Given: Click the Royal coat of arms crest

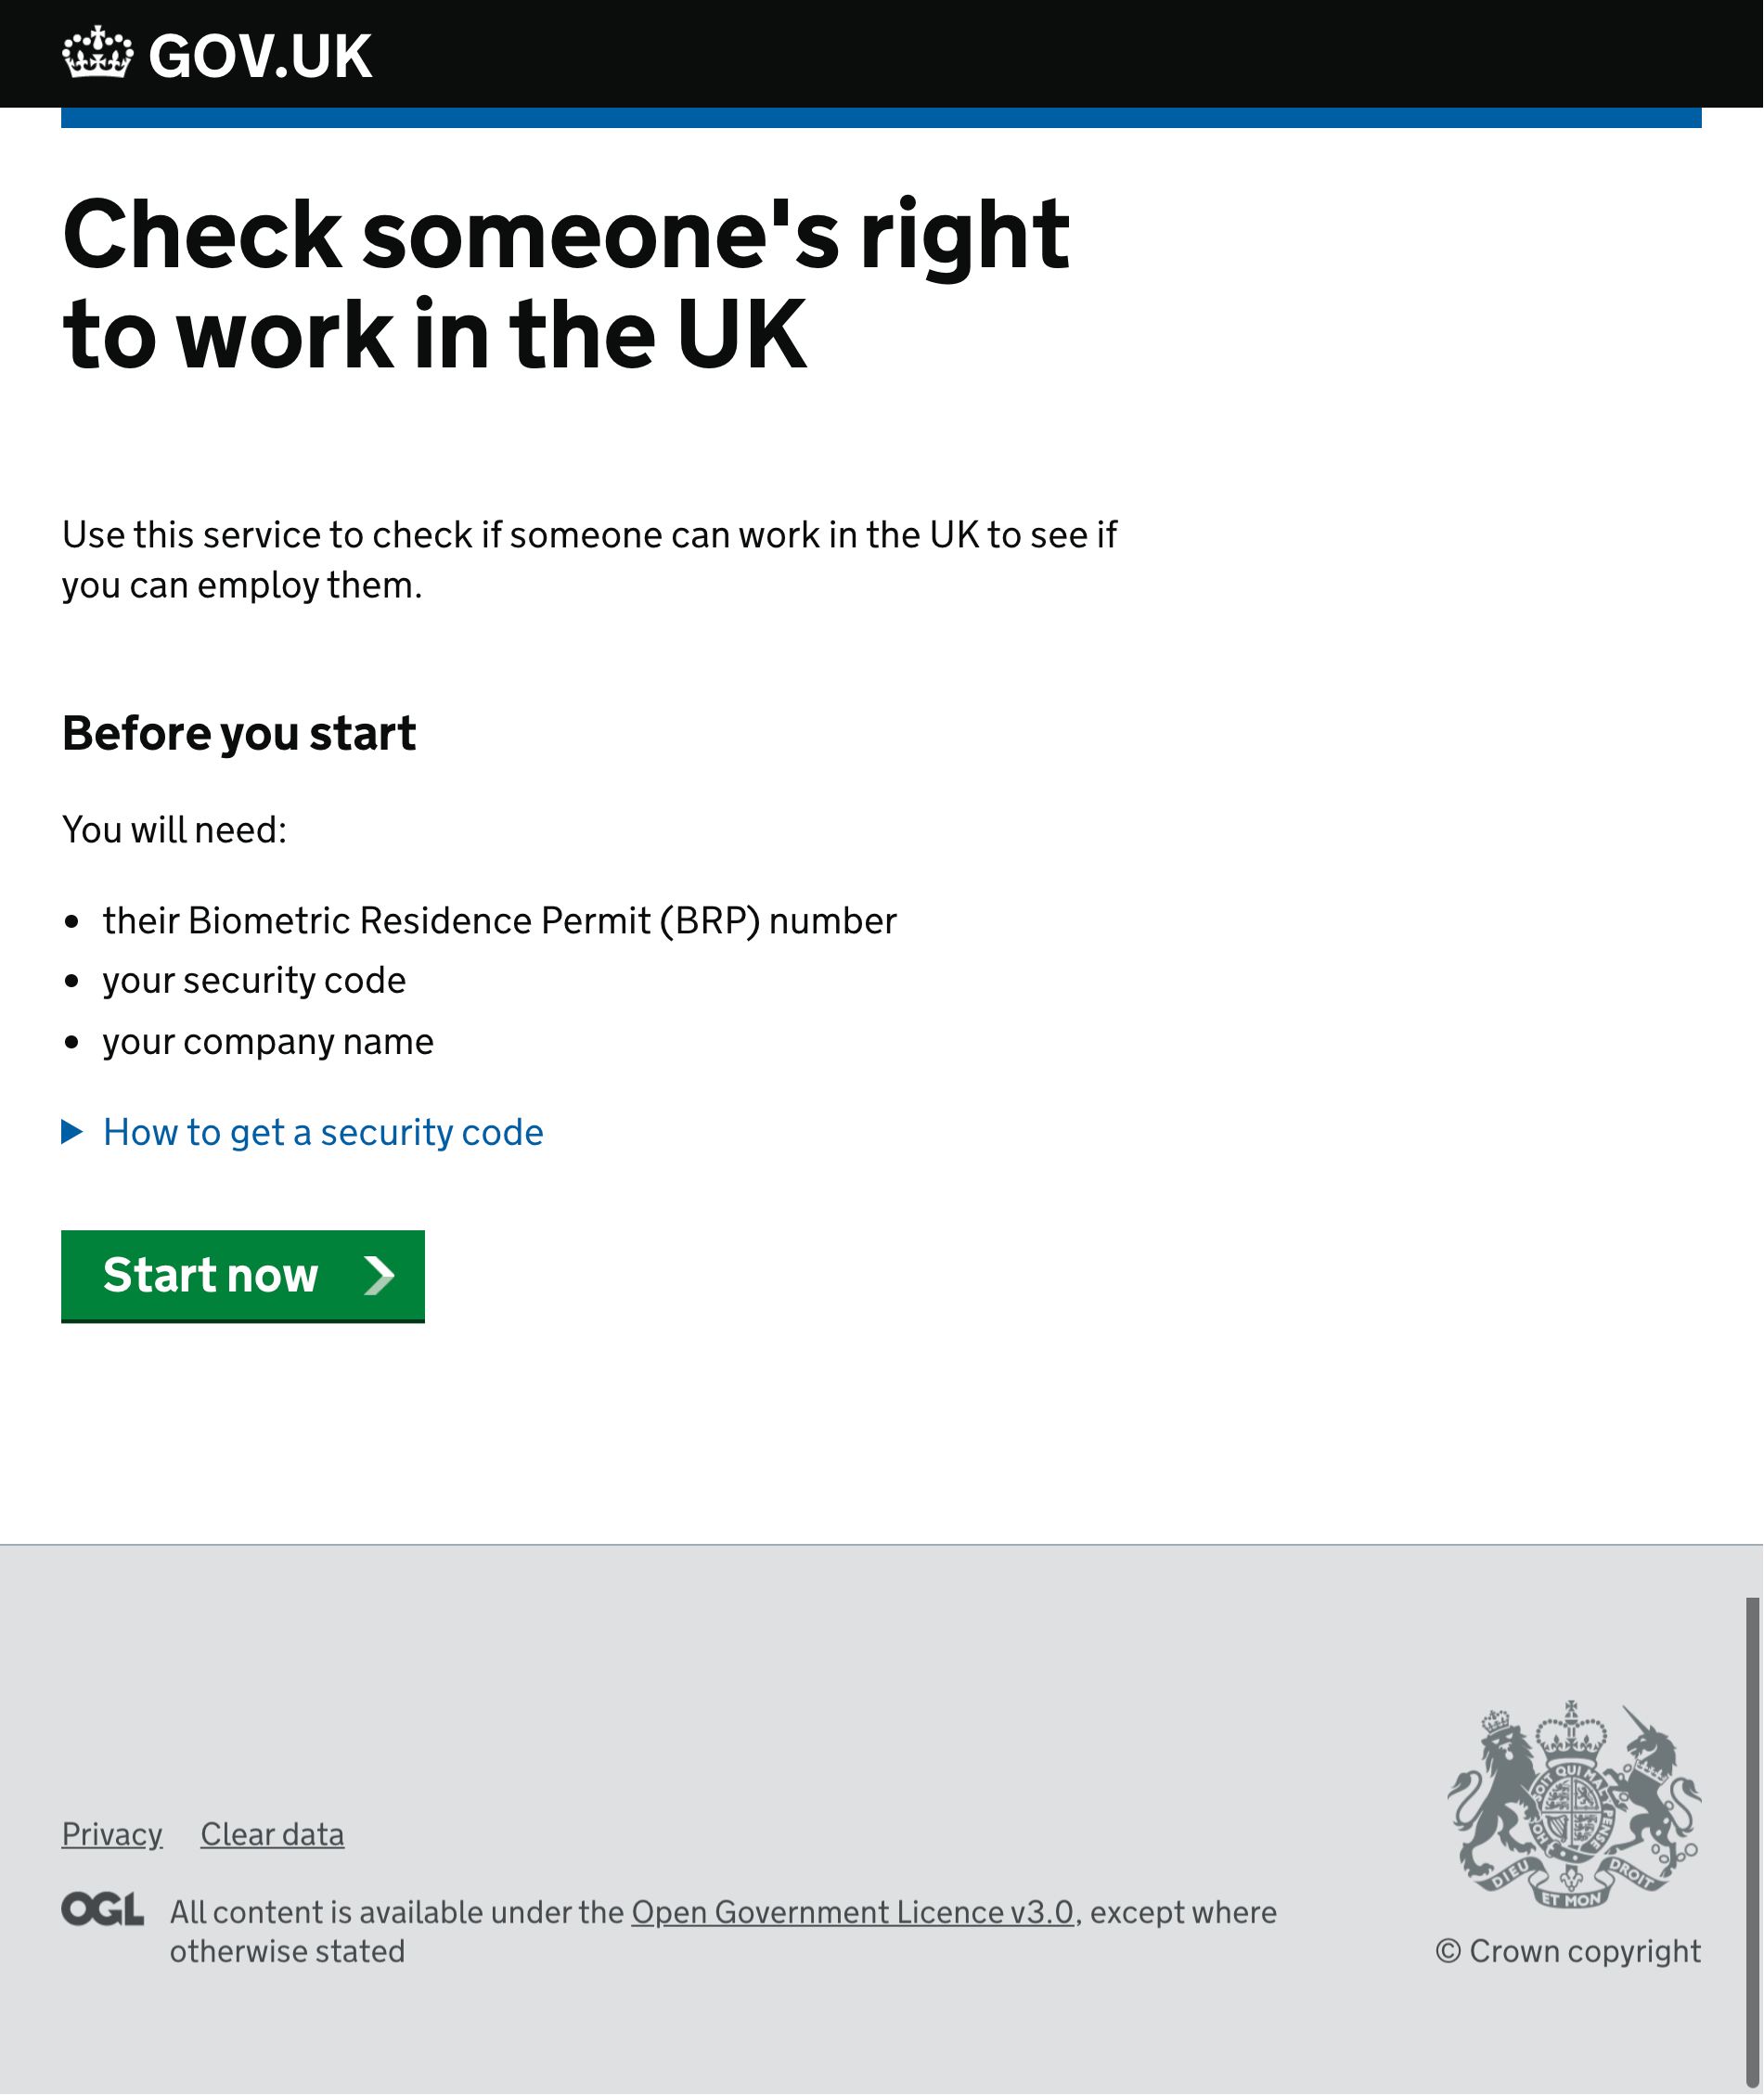Looking at the screenshot, I should tap(1573, 1805).
